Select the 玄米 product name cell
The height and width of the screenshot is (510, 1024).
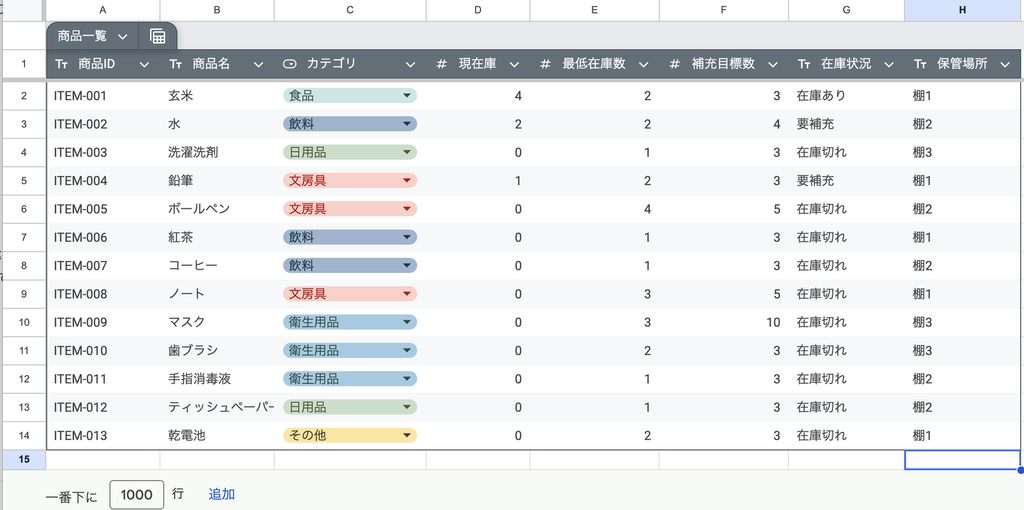coord(217,96)
